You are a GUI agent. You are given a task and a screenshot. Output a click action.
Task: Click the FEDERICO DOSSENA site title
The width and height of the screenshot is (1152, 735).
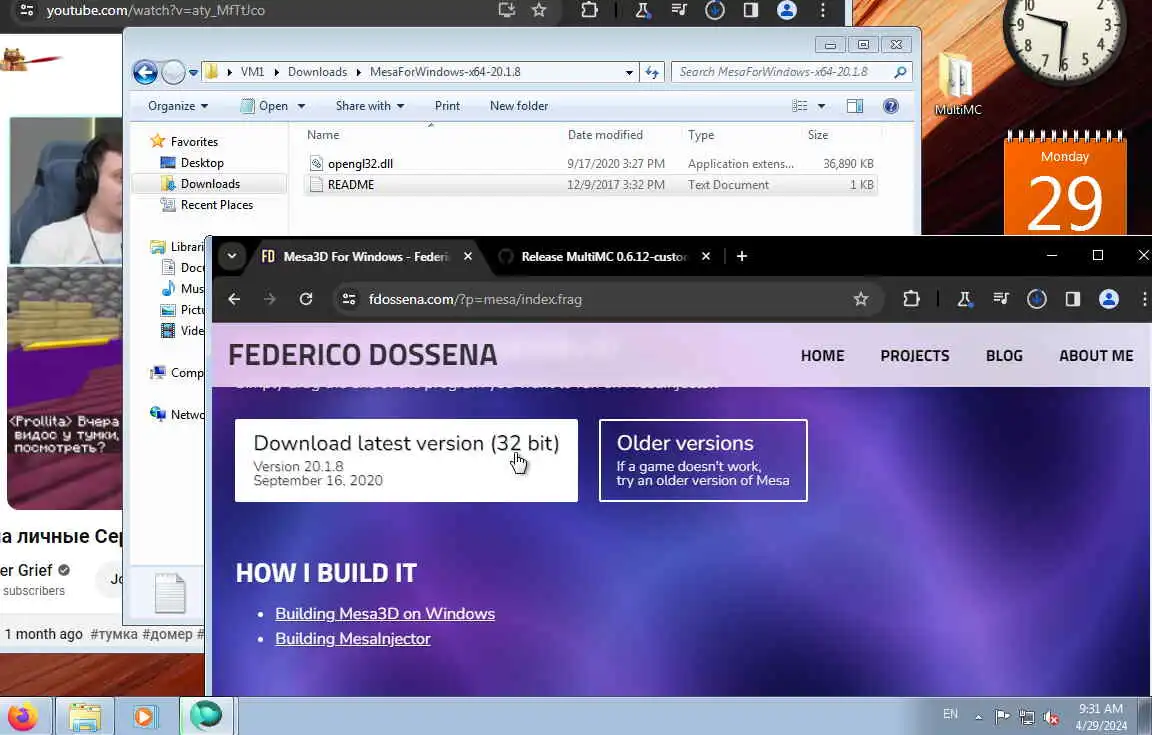[x=363, y=355]
